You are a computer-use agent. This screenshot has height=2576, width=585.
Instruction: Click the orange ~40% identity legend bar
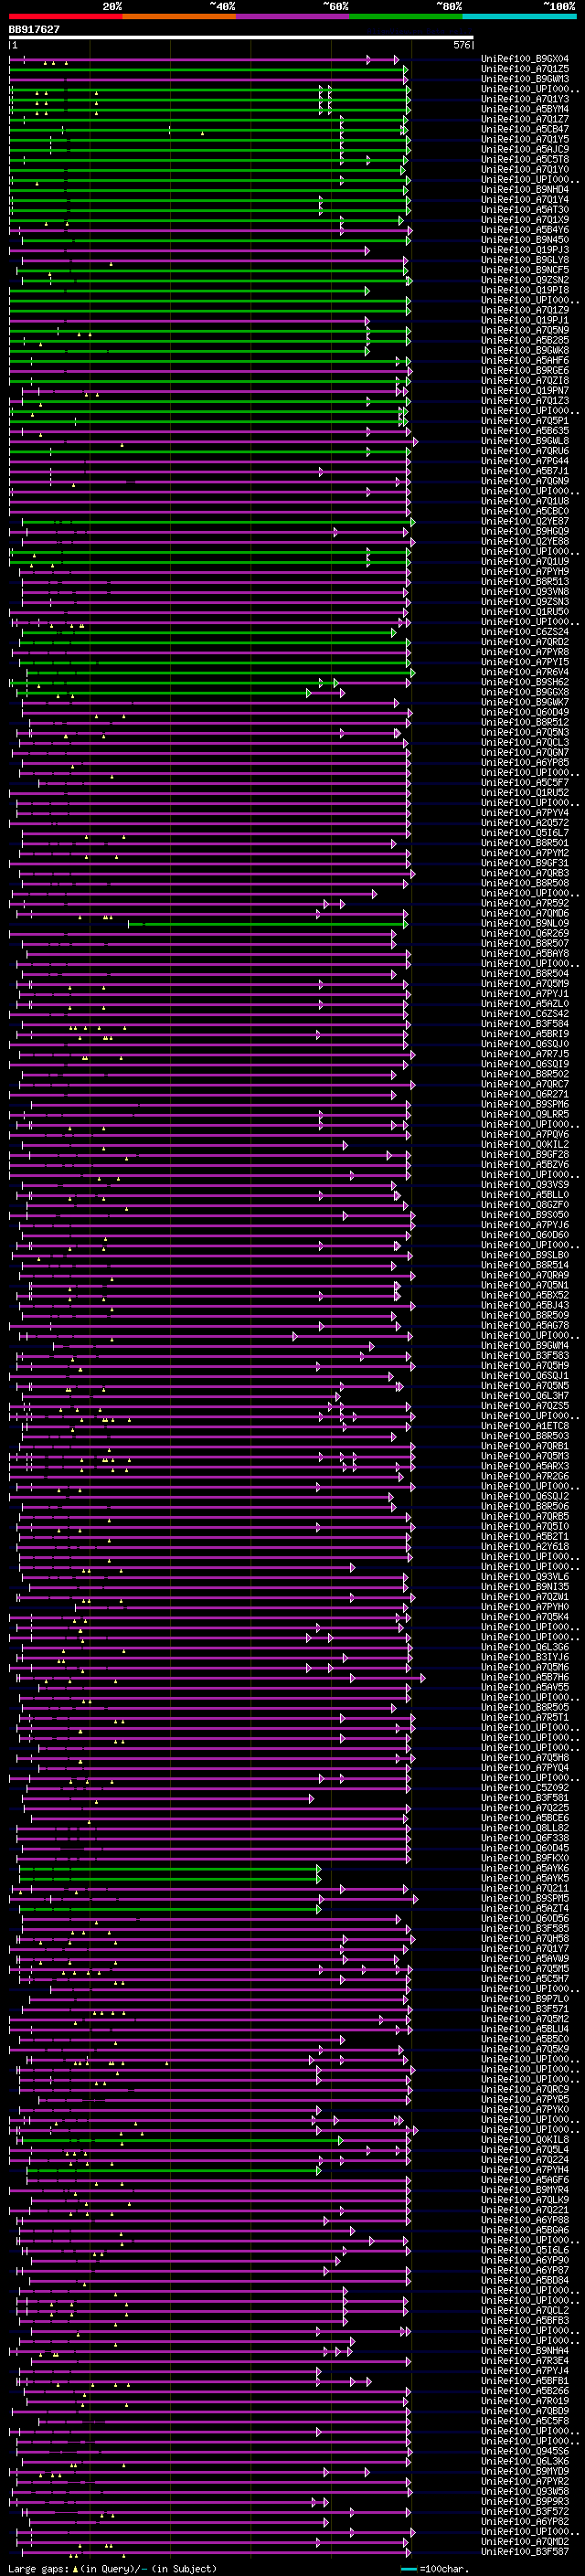pyautogui.click(x=179, y=17)
